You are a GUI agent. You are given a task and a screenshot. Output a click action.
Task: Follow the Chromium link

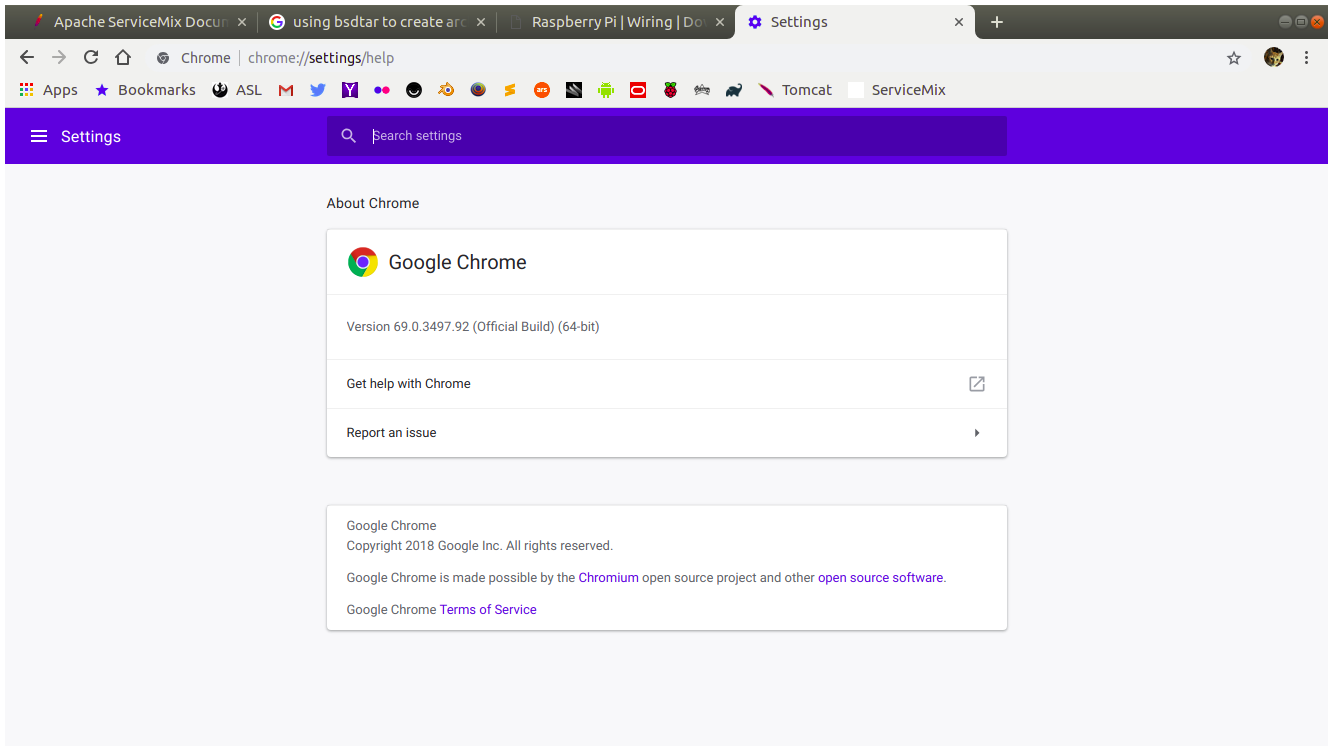[x=608, y=578]
